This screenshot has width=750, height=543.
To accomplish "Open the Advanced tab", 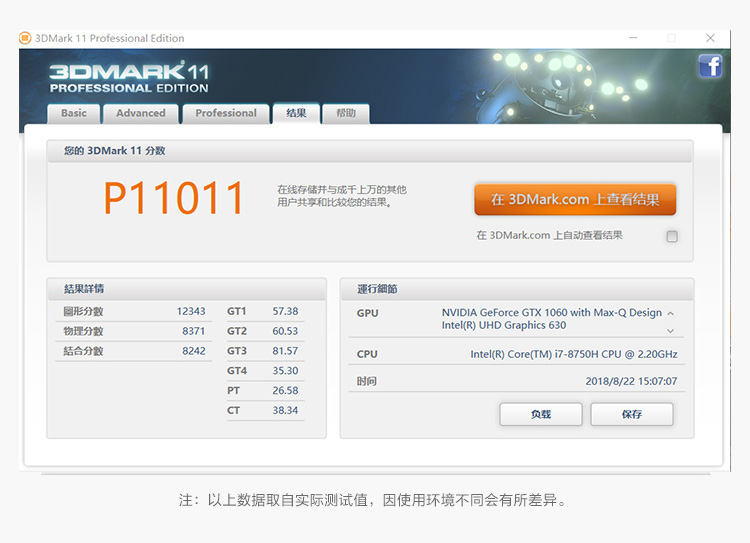I will click(141, 113).
